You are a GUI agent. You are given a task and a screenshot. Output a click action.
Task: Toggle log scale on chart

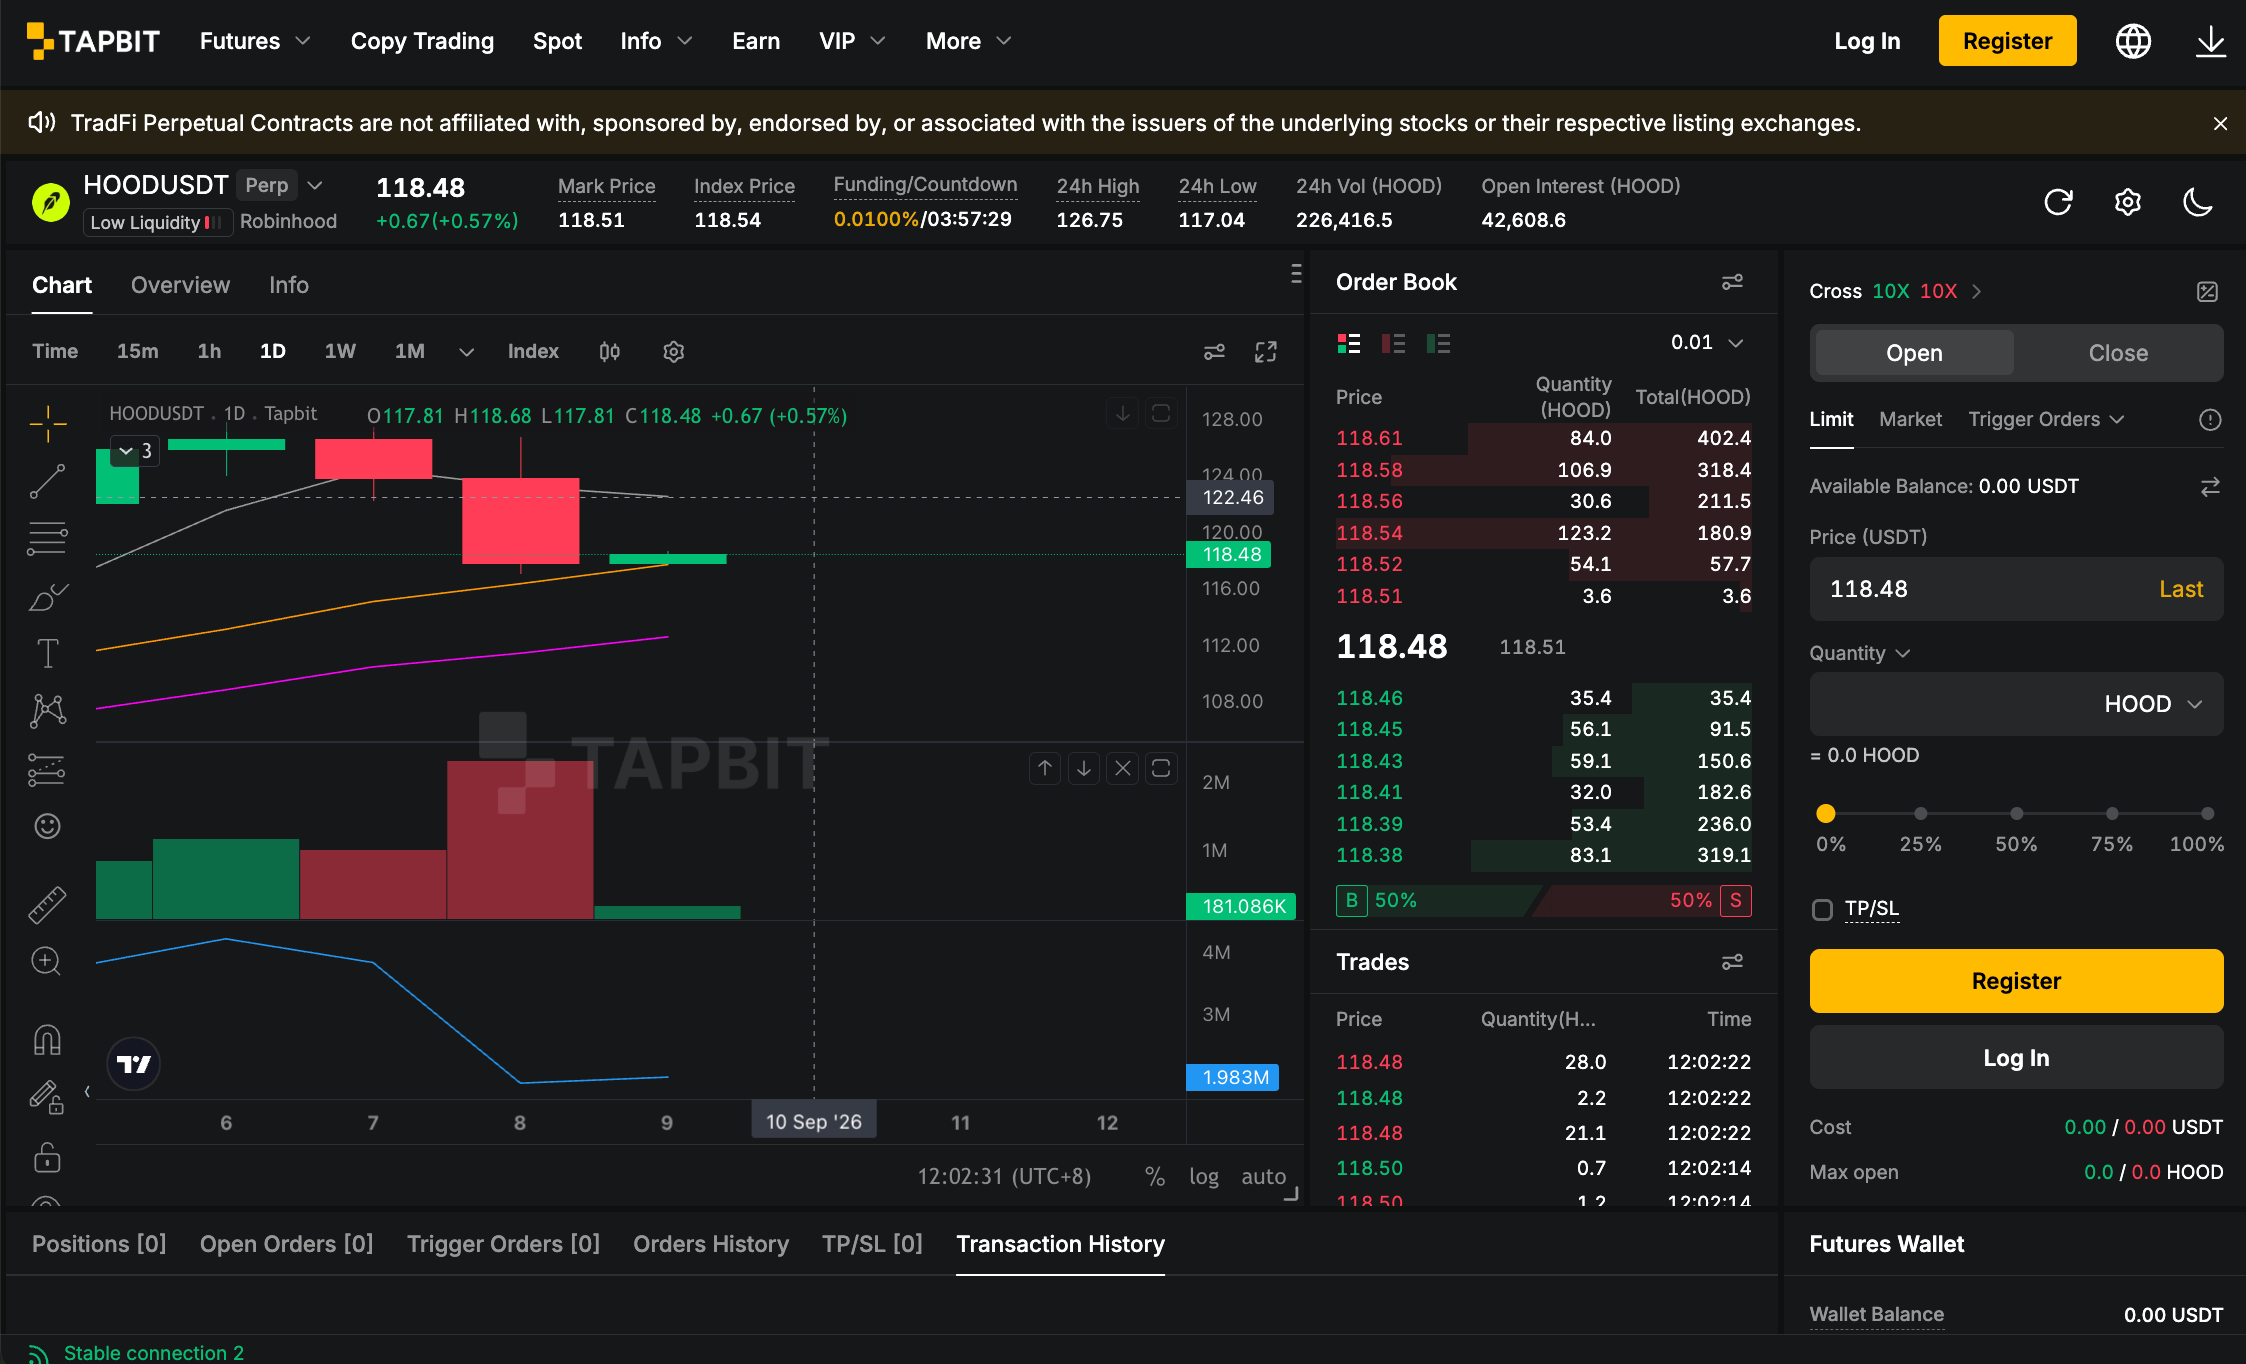pos(1204,1176)
